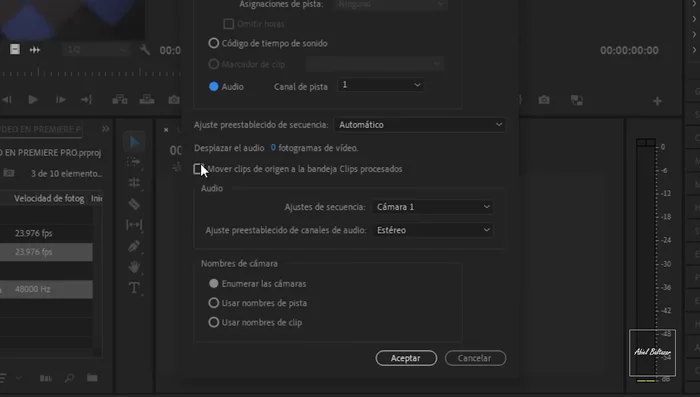Click the Drag Audio Only waveform icon
Image resolution: width=700 pixels, height=397 pixels.
35,50
